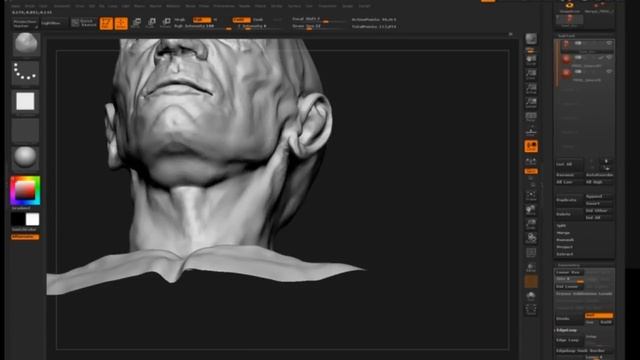
Task: Click the Quick Sketch button
Action: pyautogui.click(x=84, y=23)
